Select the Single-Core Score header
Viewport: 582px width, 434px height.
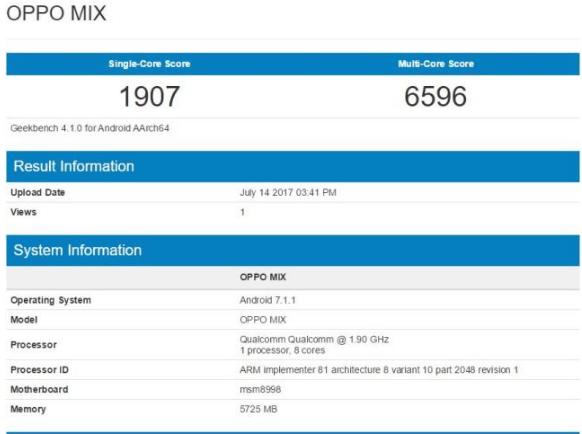149,64
